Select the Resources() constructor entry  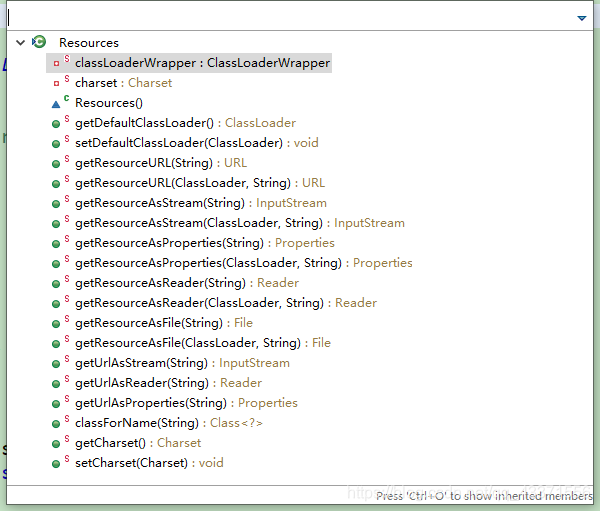point(109,103)
